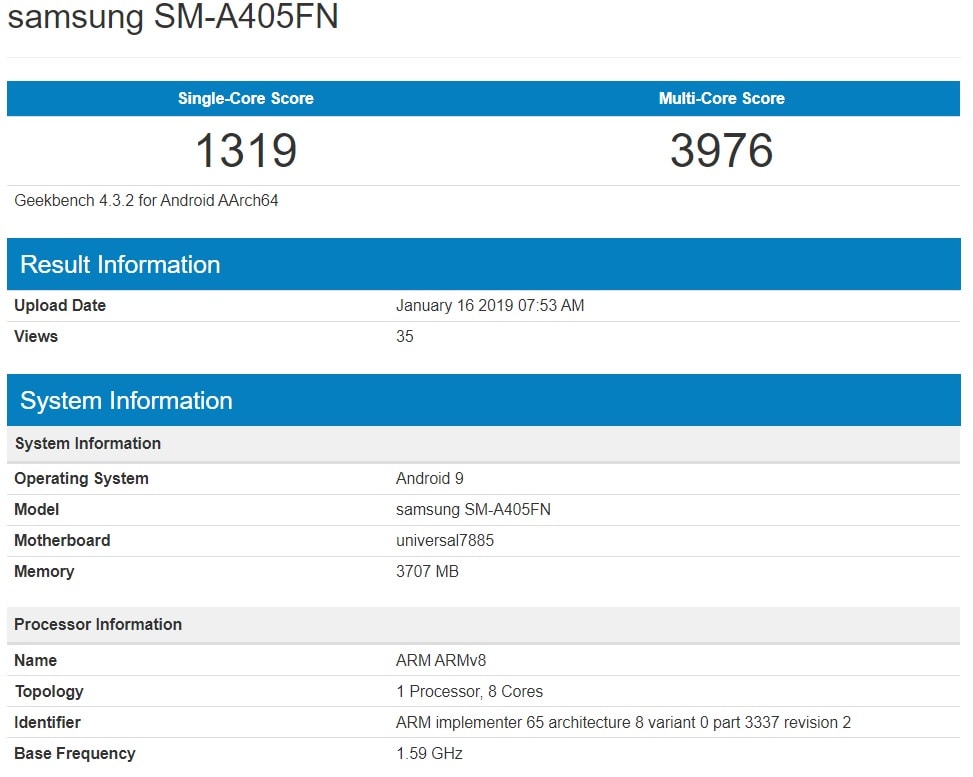Click the Operating System label

tap(81, 478)
